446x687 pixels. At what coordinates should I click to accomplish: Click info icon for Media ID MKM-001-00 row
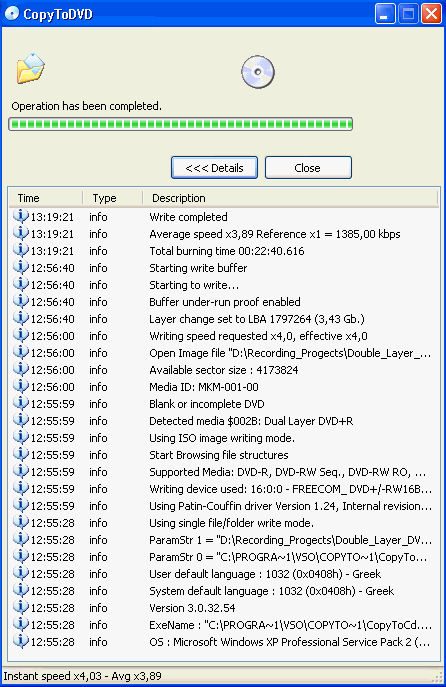[x=21, y=386]
